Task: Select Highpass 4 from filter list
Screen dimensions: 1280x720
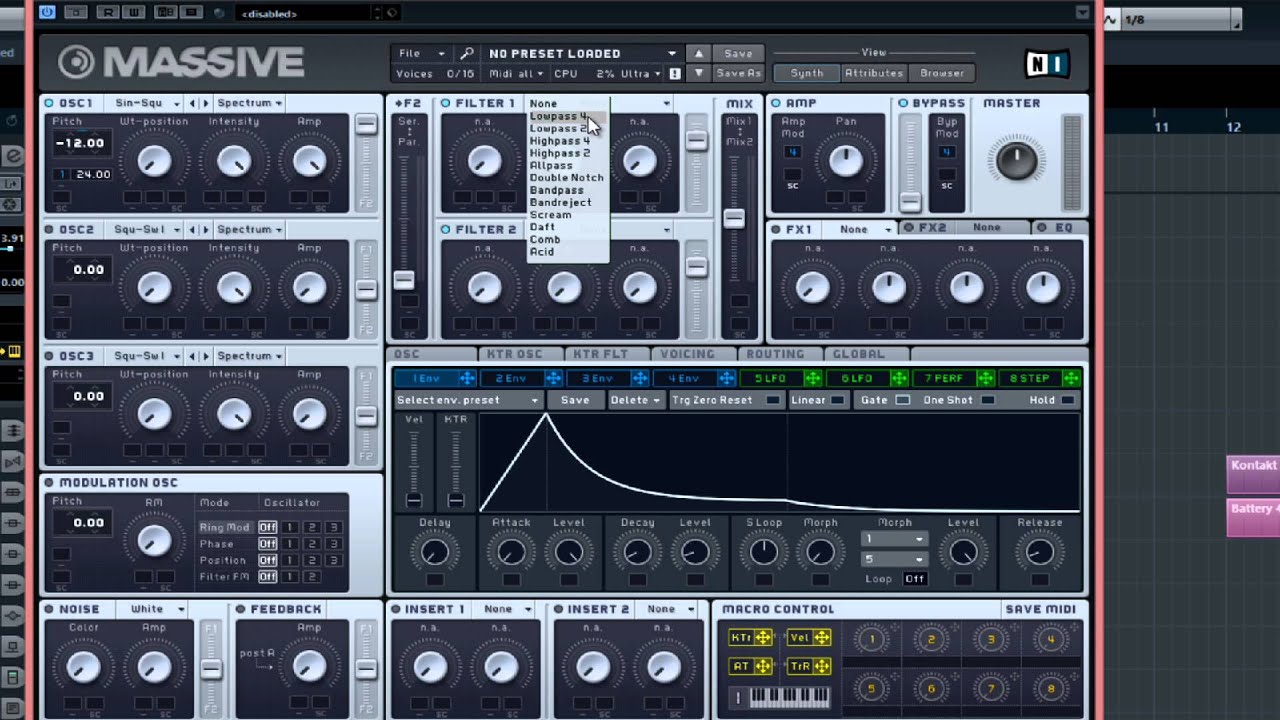Action: click(566, 141)
